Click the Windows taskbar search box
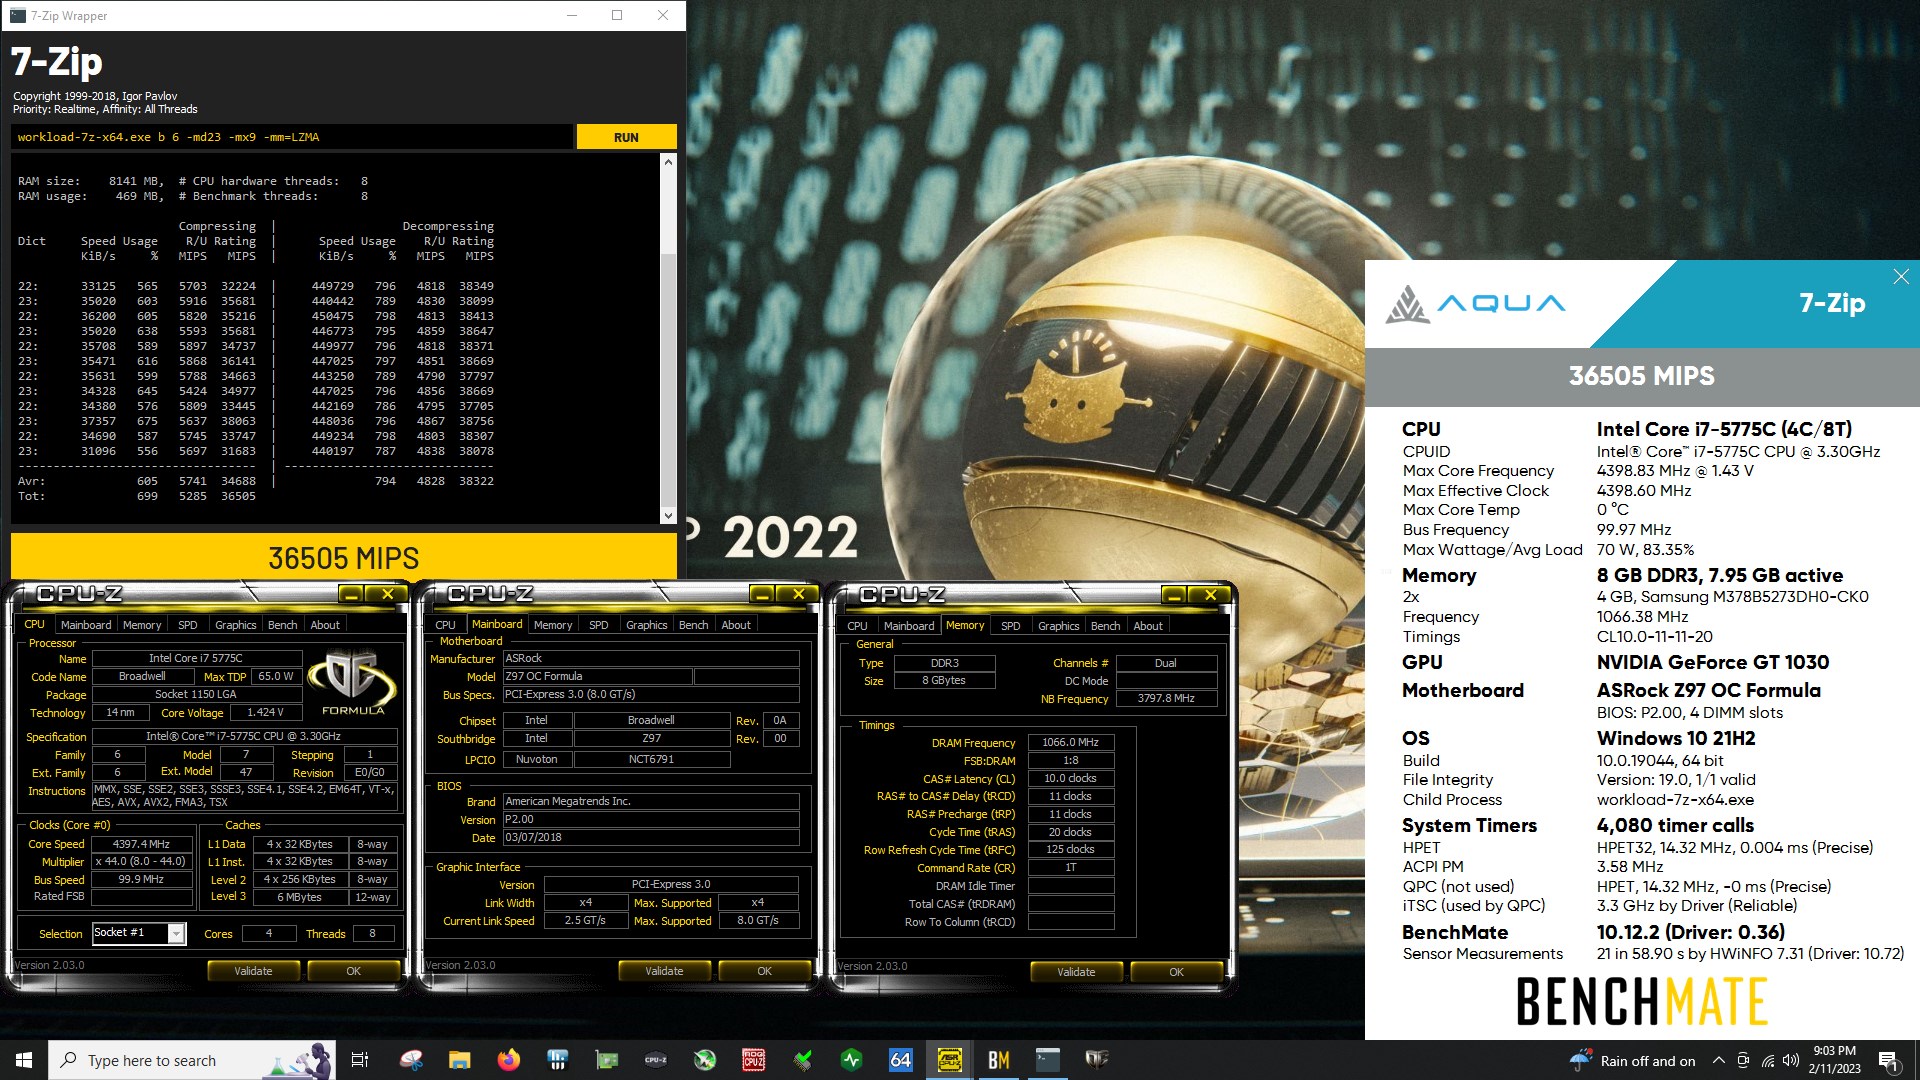Screen dimensions: 1920x1080 [192, 1060]
